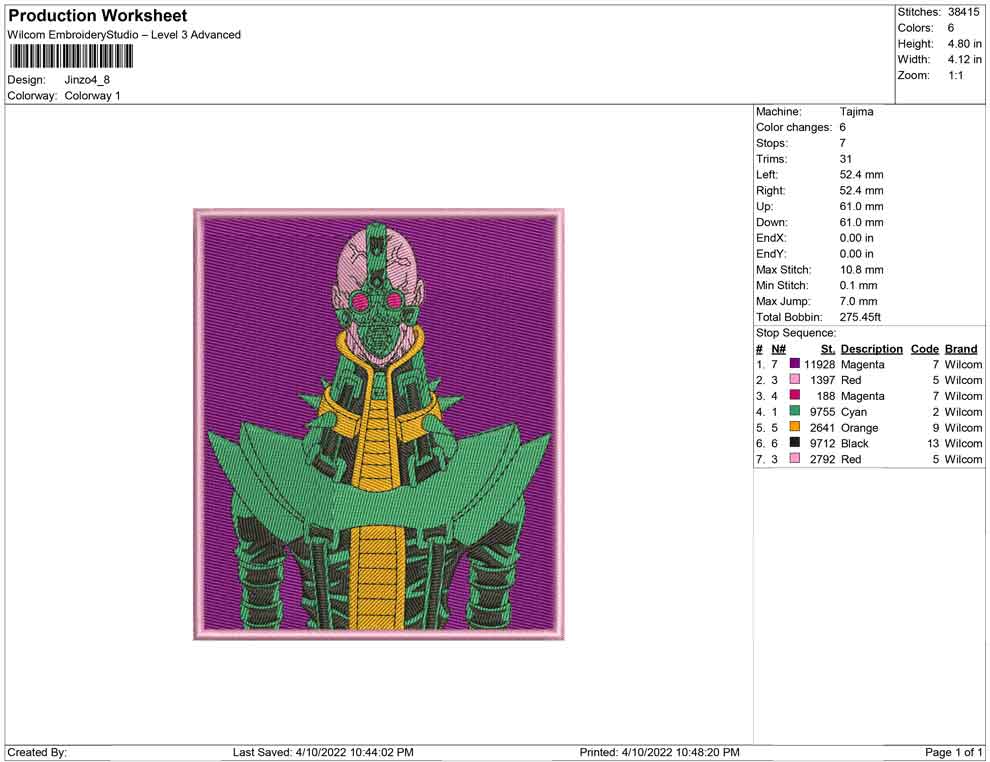
Task: Click the Printed timestamp
Action: 659,752
